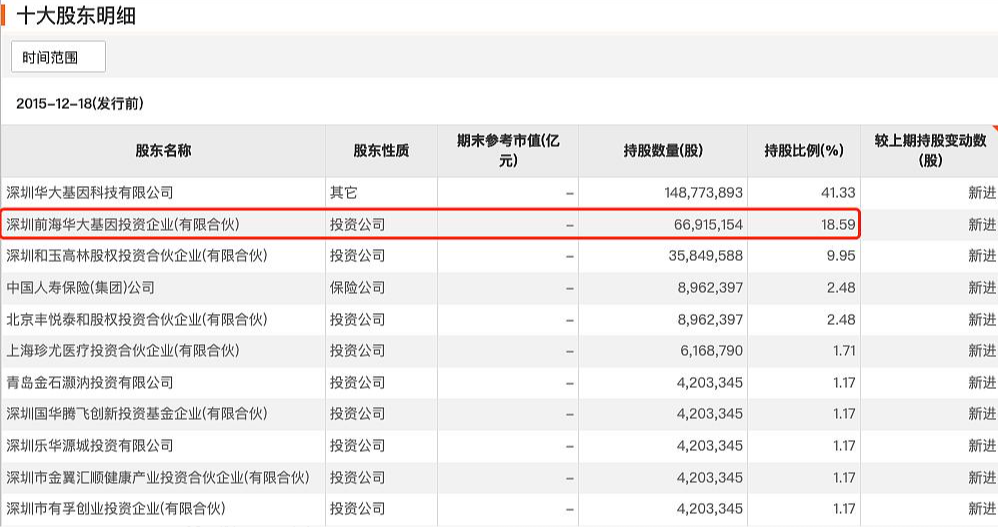Click the share count 148,773,893
This screenshot has height=529, width=998.
click(x=703, y=192)
